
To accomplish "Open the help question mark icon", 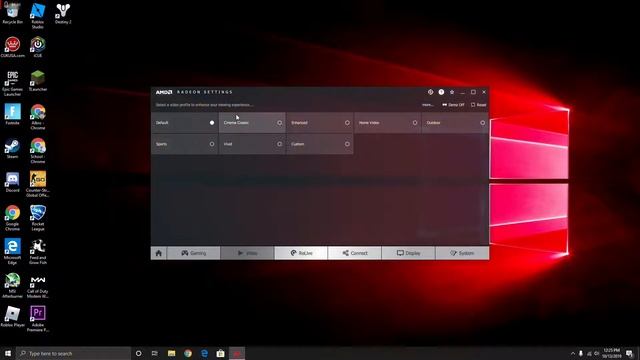I will (441, 92).
